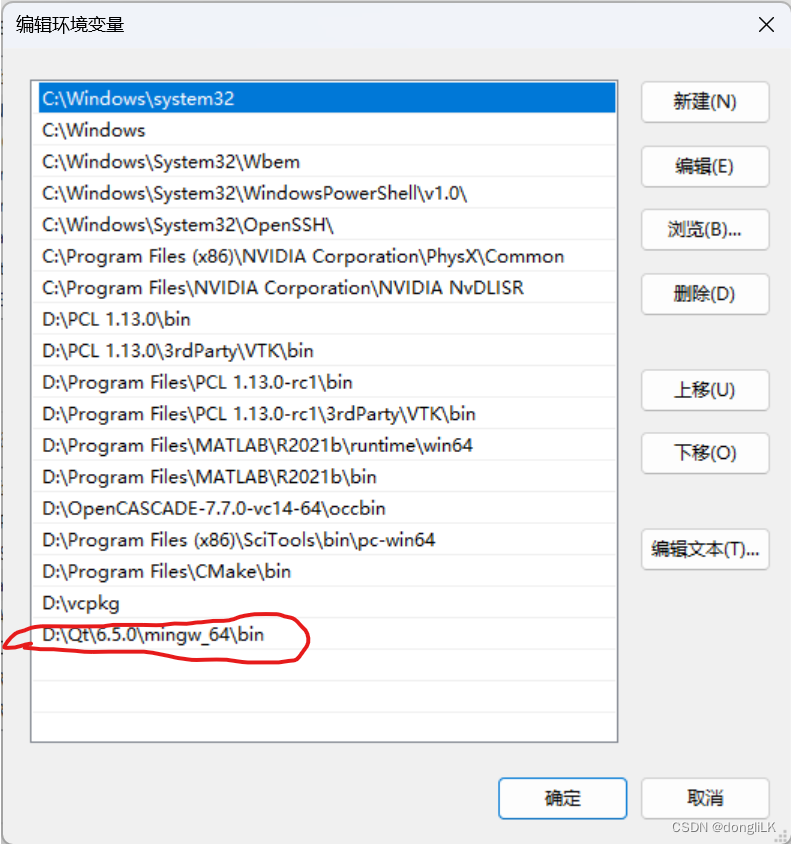Select the D:\vcpkg entry
This screenshot has height=844, width=791.
[x=324, y=603]
